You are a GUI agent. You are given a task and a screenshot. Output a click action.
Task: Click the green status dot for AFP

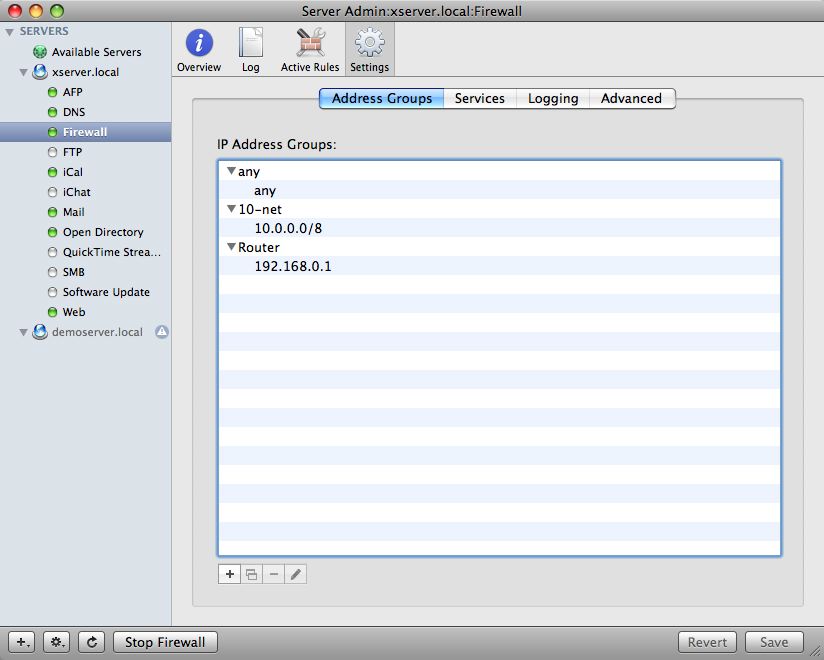point(52,92)
